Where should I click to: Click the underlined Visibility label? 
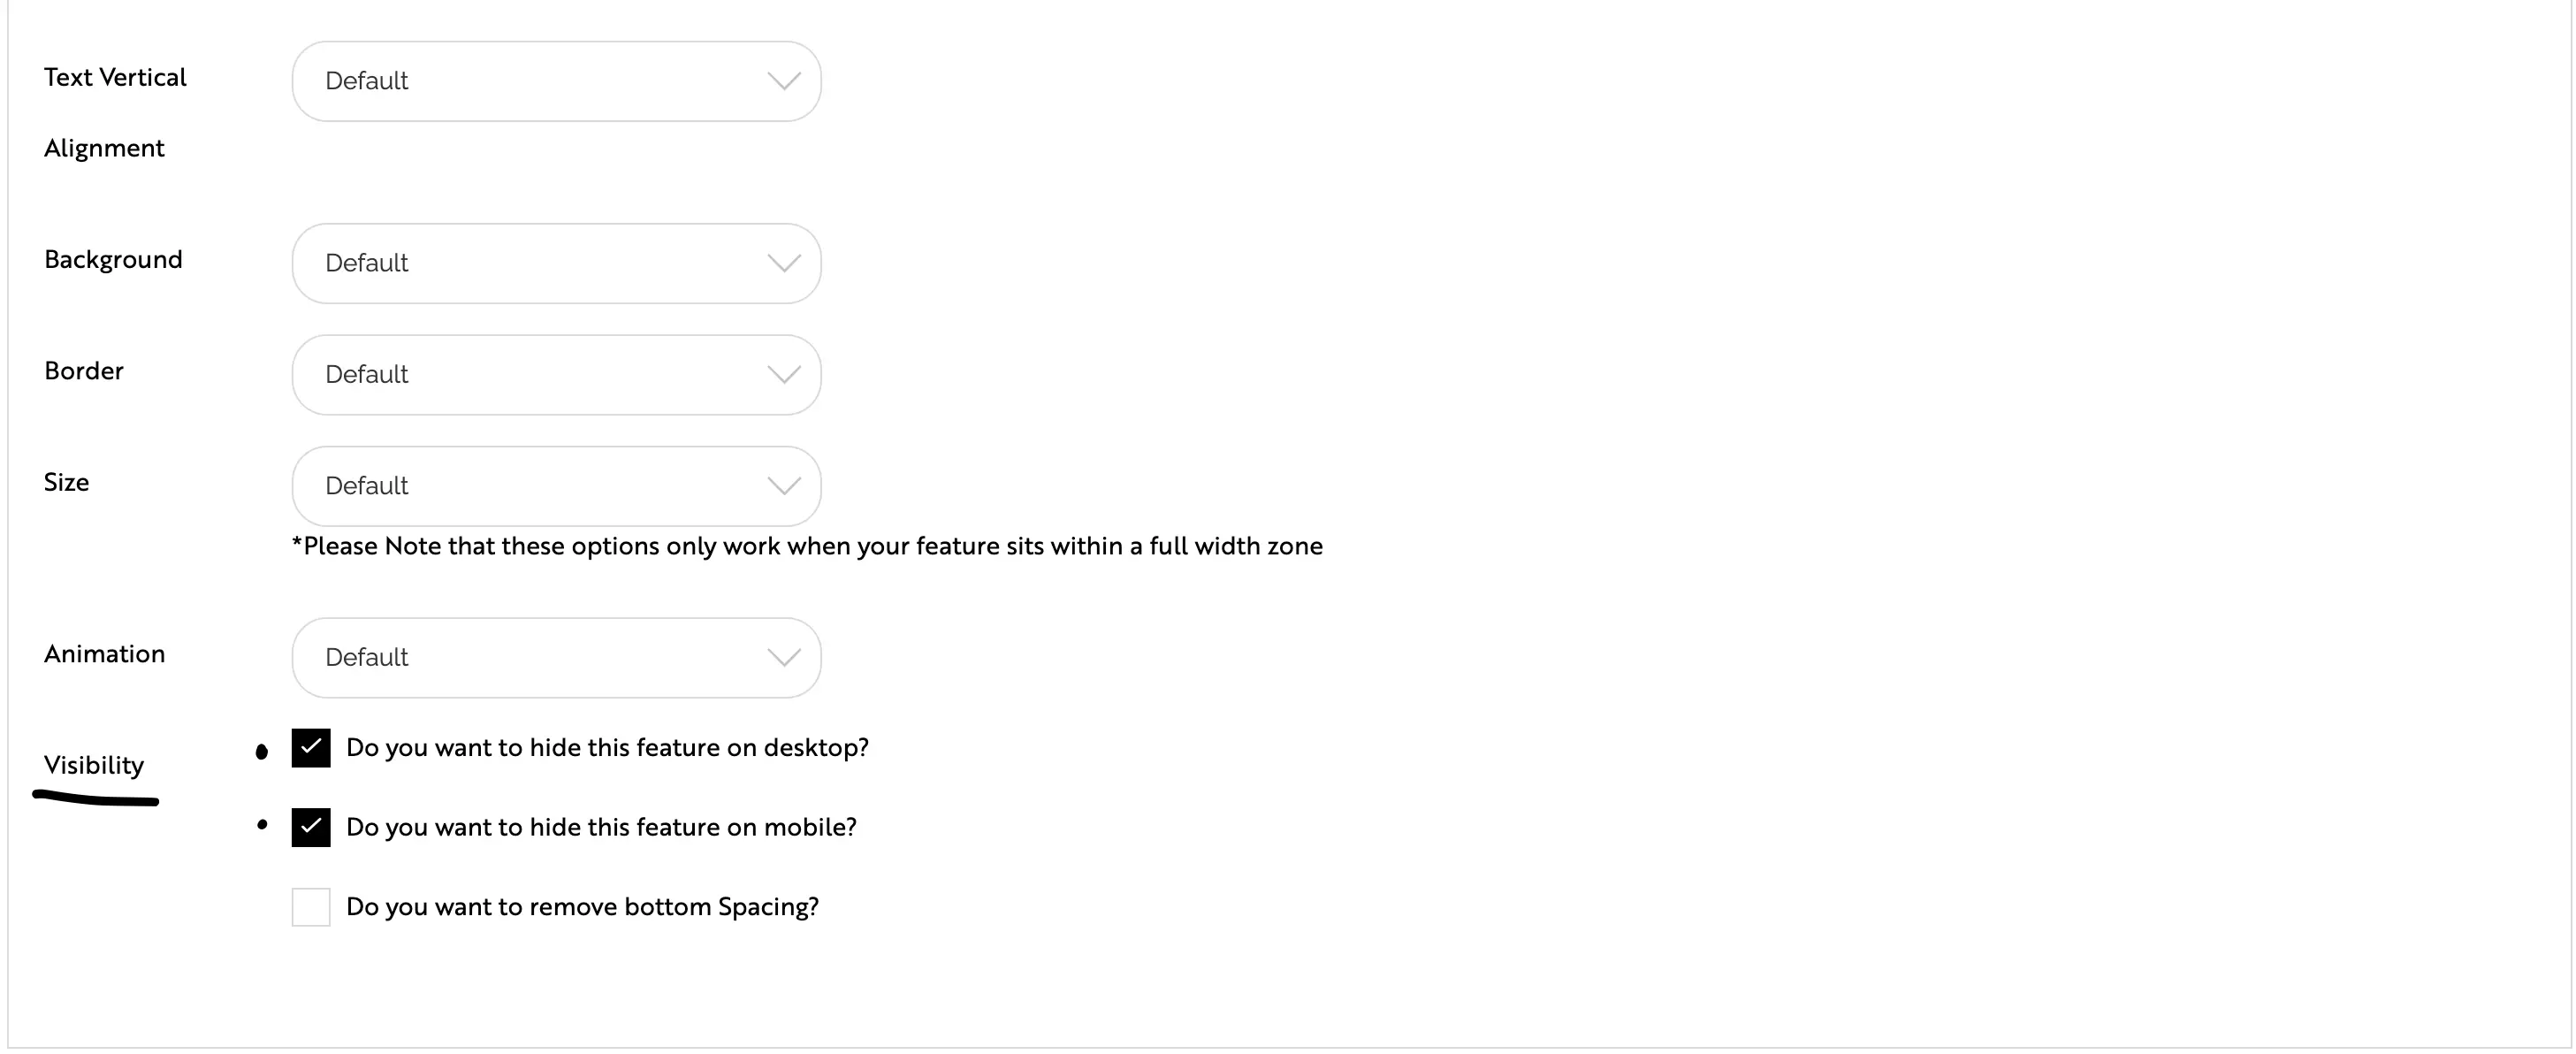point(94,766)
